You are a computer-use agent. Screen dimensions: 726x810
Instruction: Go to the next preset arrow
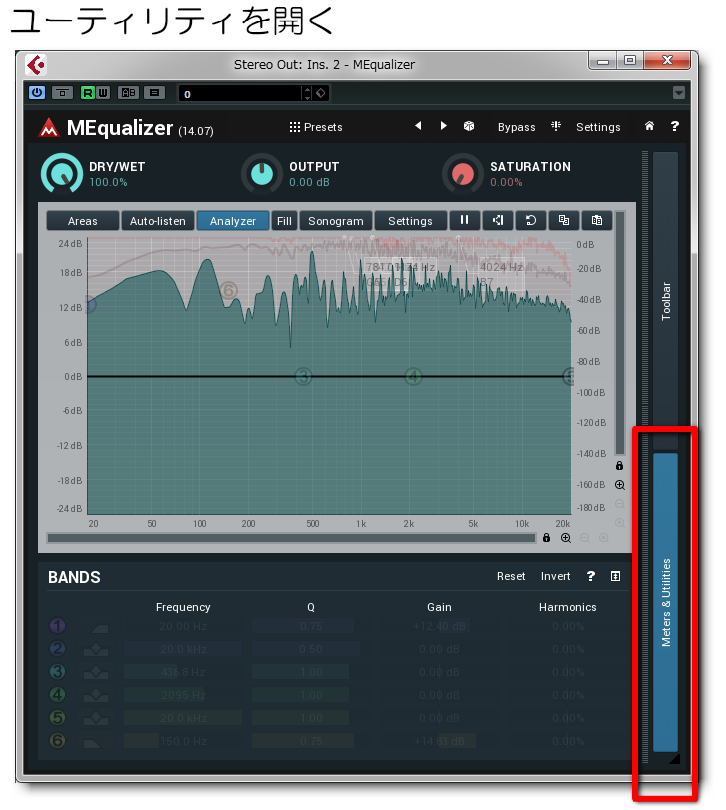(443, 126)
